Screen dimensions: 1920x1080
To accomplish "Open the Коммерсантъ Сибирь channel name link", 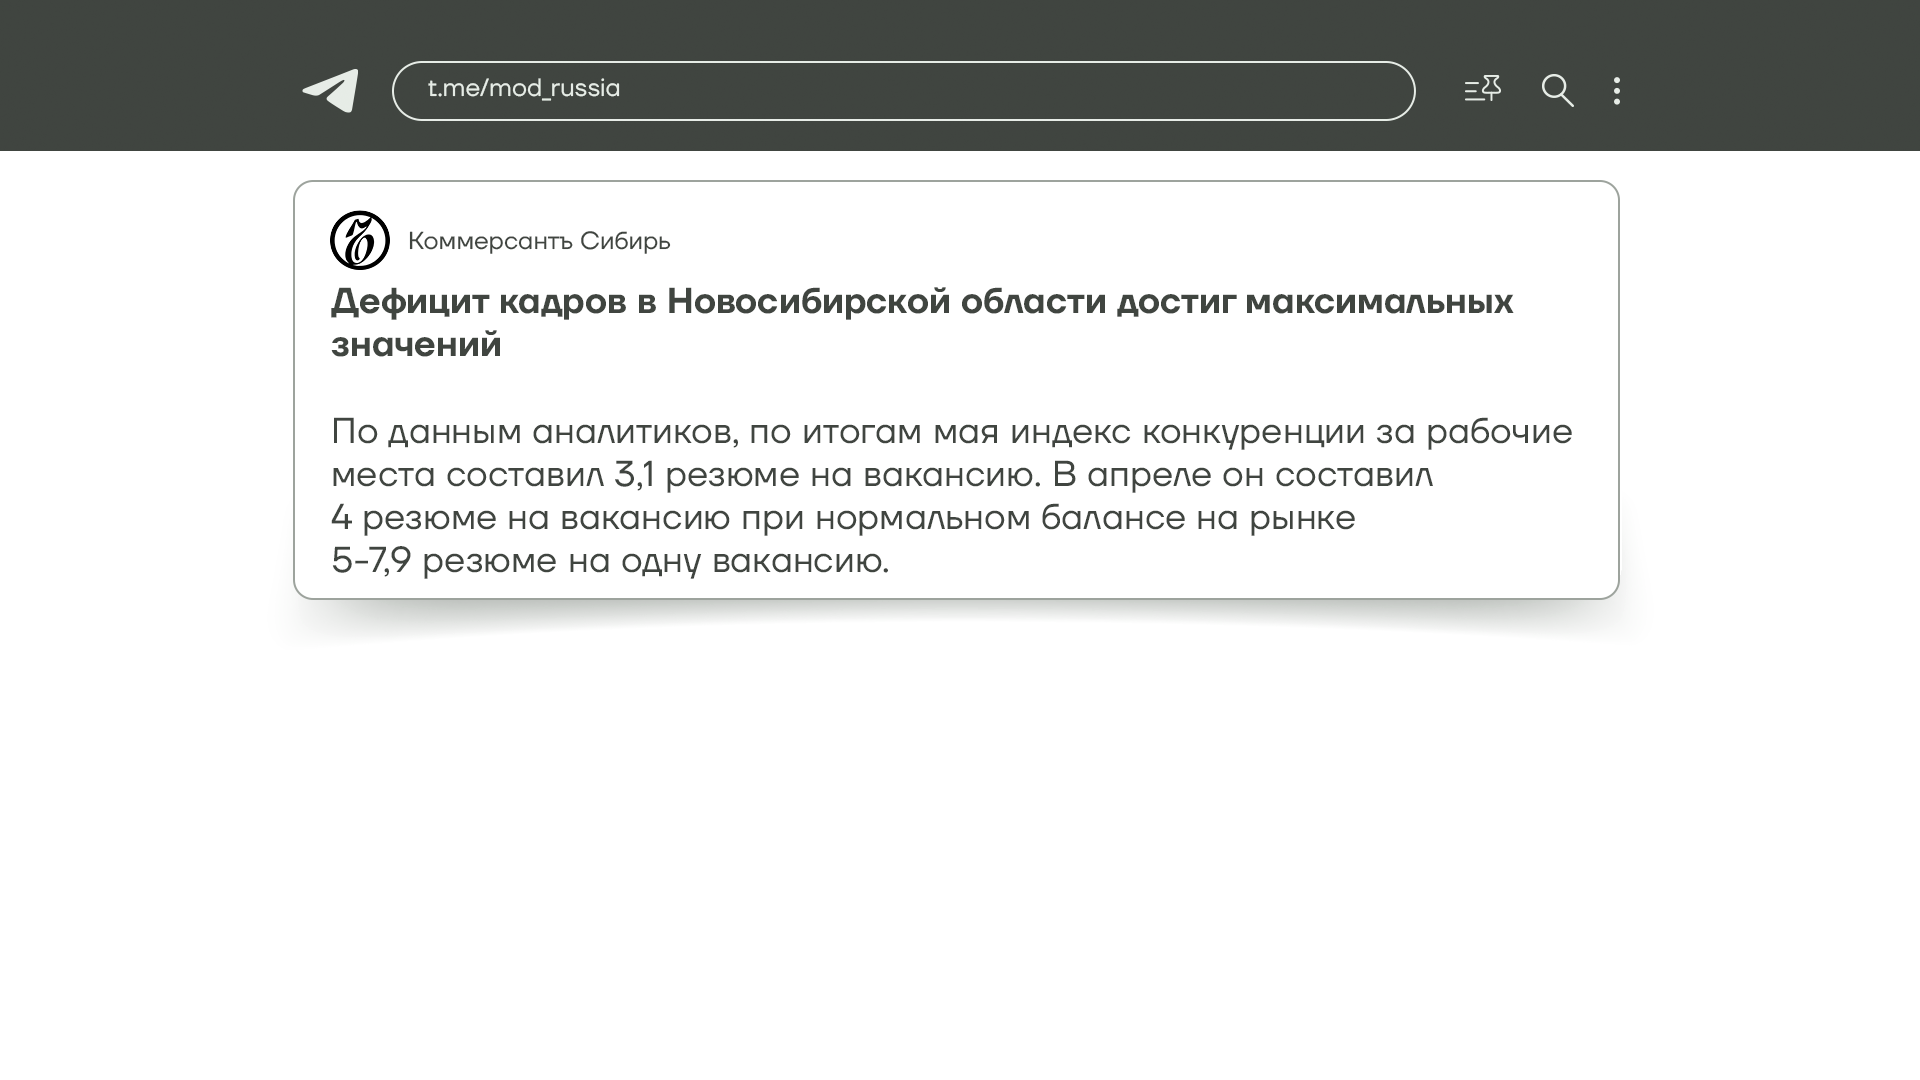I will click(x=539, y=241).
